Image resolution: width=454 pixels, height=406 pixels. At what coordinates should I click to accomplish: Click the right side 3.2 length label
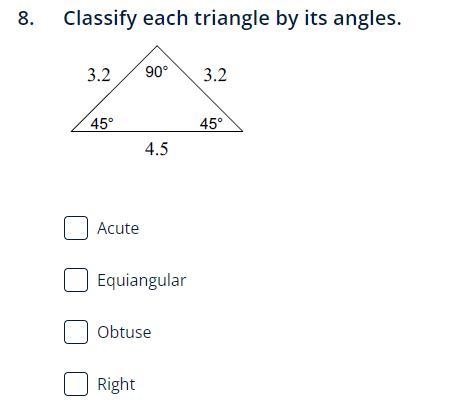215,75
